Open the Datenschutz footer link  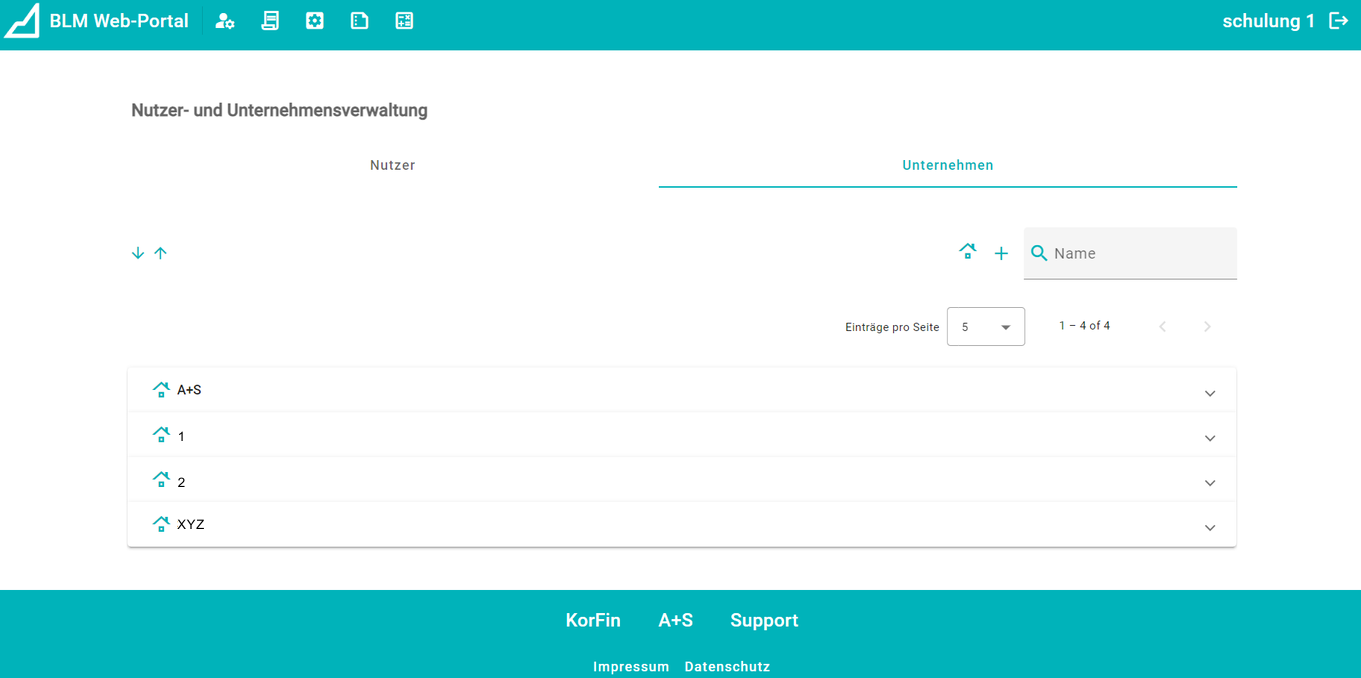pyautogui.click(x=727, y=666)
